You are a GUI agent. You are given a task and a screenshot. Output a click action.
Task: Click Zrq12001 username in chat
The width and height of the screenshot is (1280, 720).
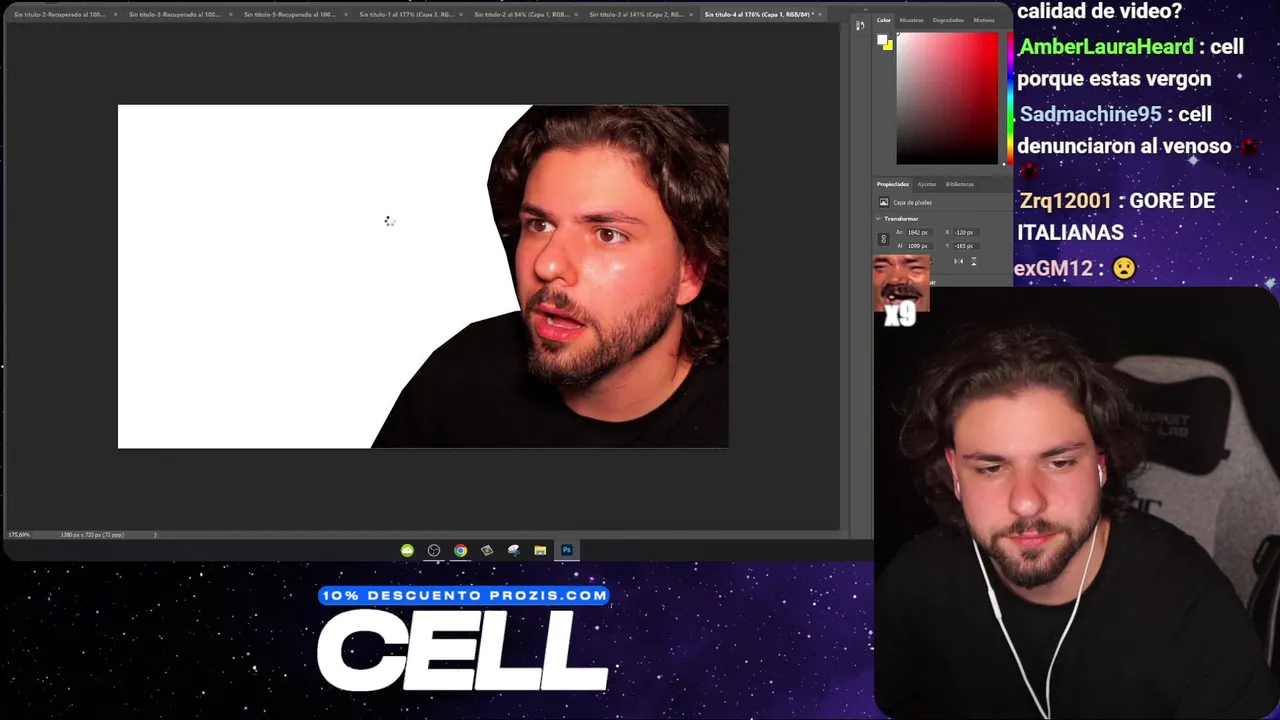(x=1065, y=200)
